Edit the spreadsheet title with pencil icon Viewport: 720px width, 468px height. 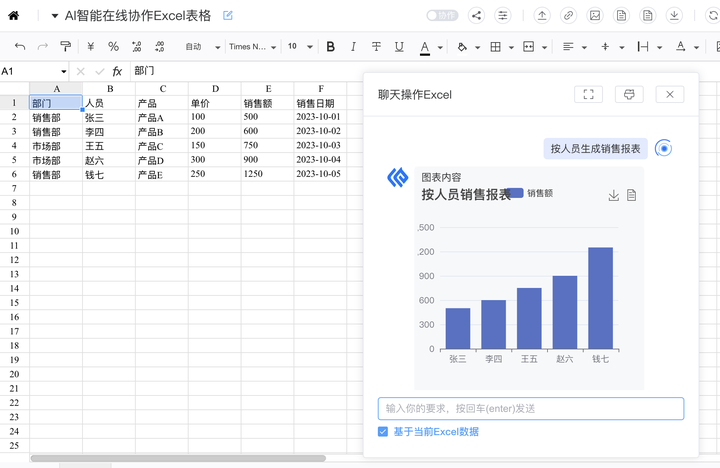[228, 16]
